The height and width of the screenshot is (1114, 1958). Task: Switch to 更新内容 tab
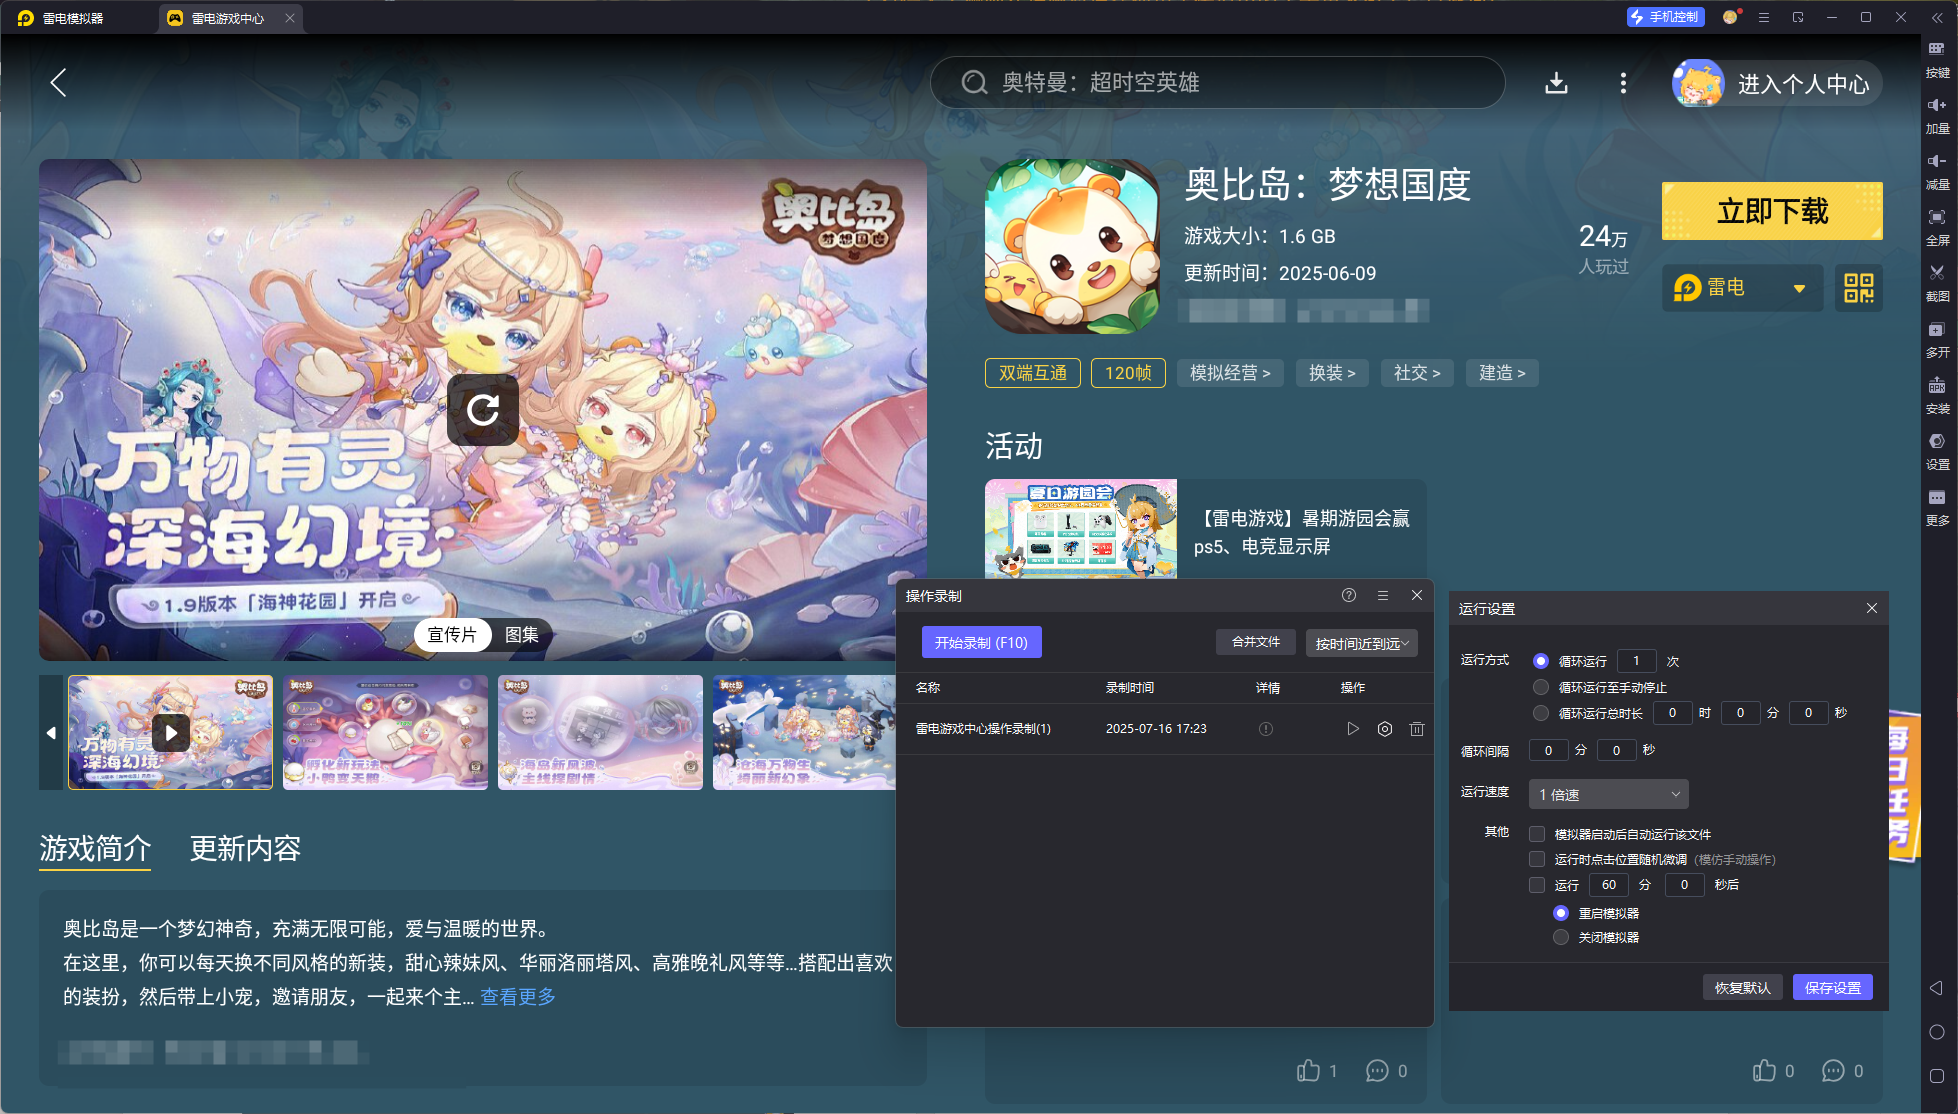245,849
